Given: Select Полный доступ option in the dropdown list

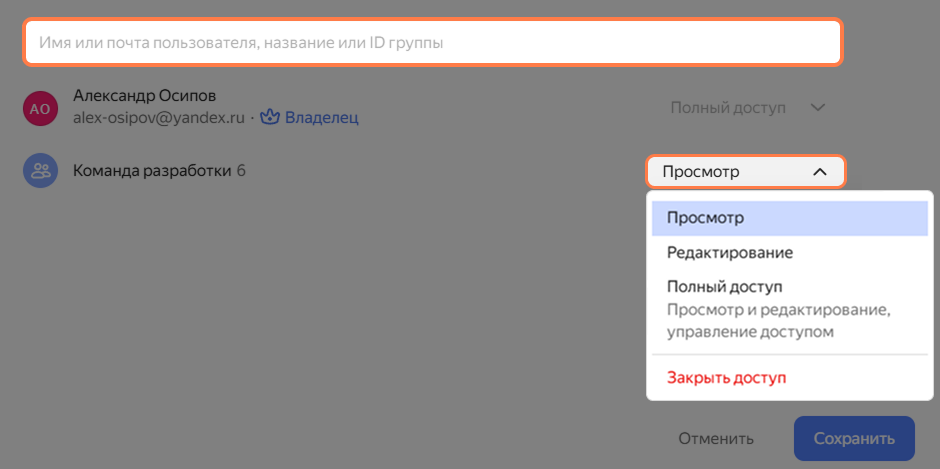Looking at the screenshot, I should (725, 287).
